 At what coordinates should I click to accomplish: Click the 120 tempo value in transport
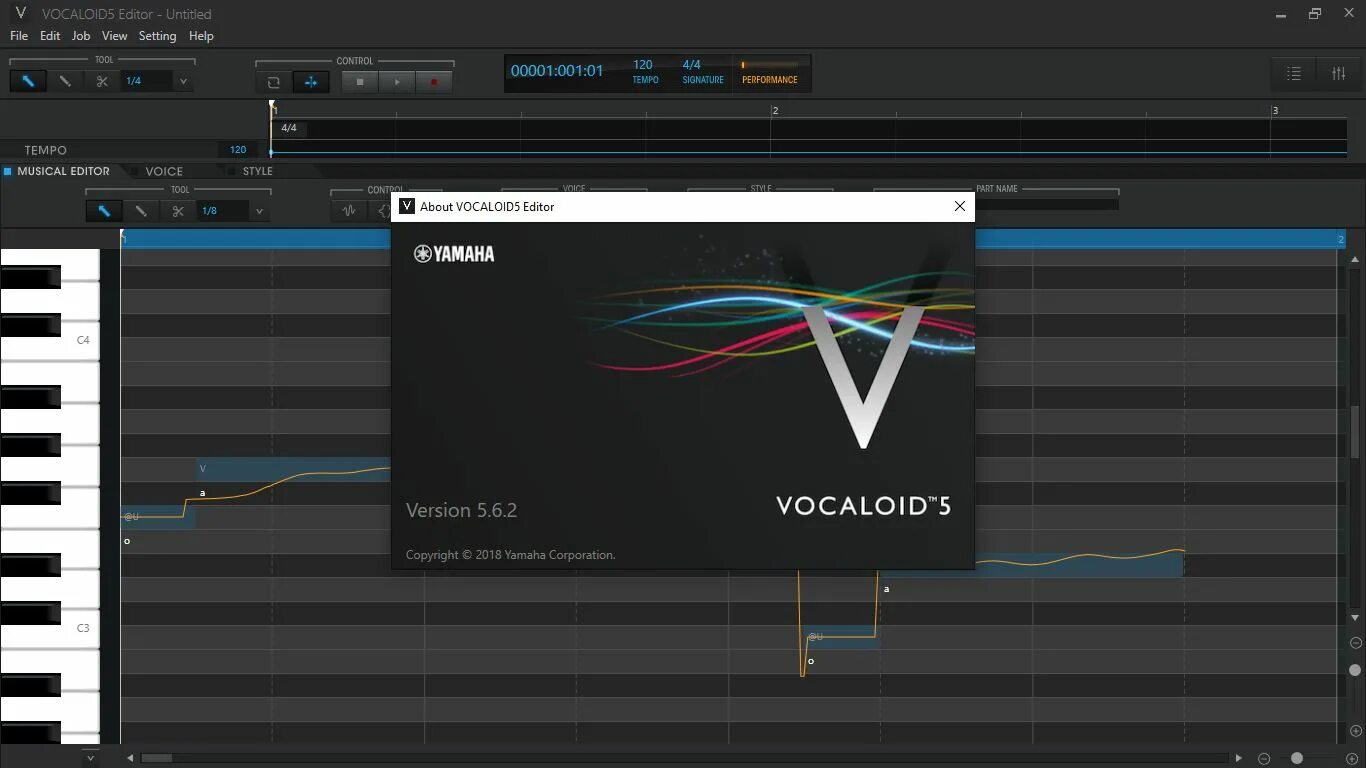coord(643,65)
